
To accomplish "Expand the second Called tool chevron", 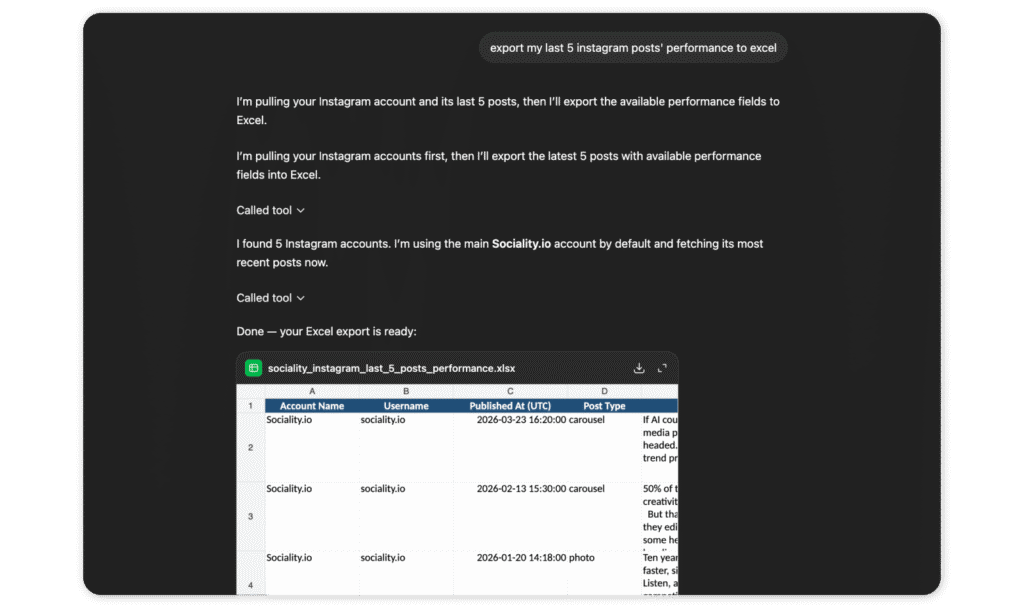I will 301,298.
